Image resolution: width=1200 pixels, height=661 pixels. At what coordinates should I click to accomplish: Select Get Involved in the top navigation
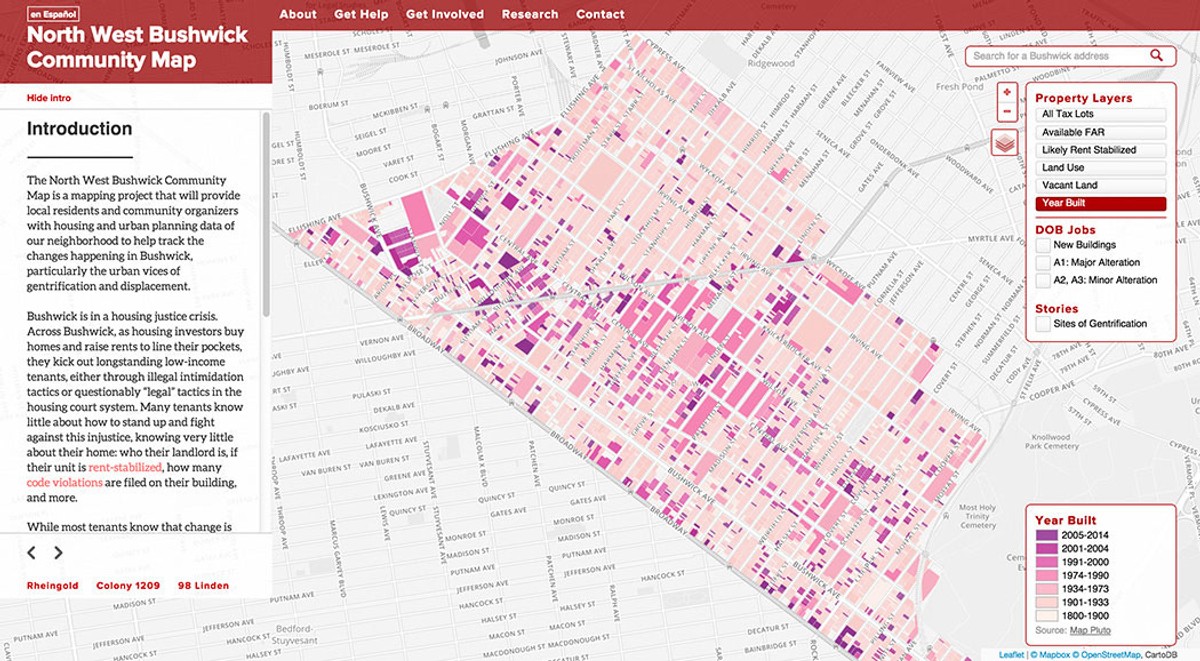click(445, 14)
